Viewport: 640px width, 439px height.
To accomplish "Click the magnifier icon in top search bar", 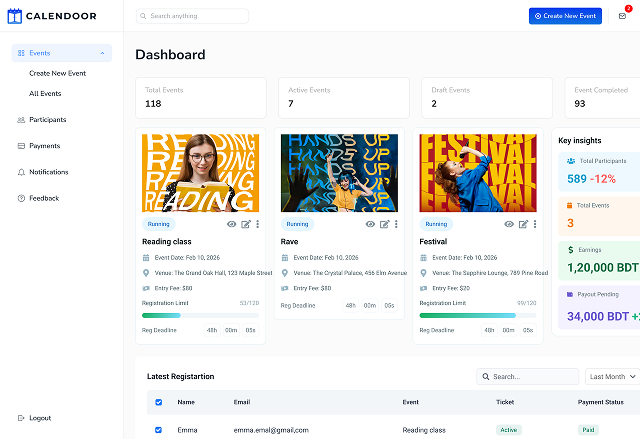I will (x=143, y=16).
